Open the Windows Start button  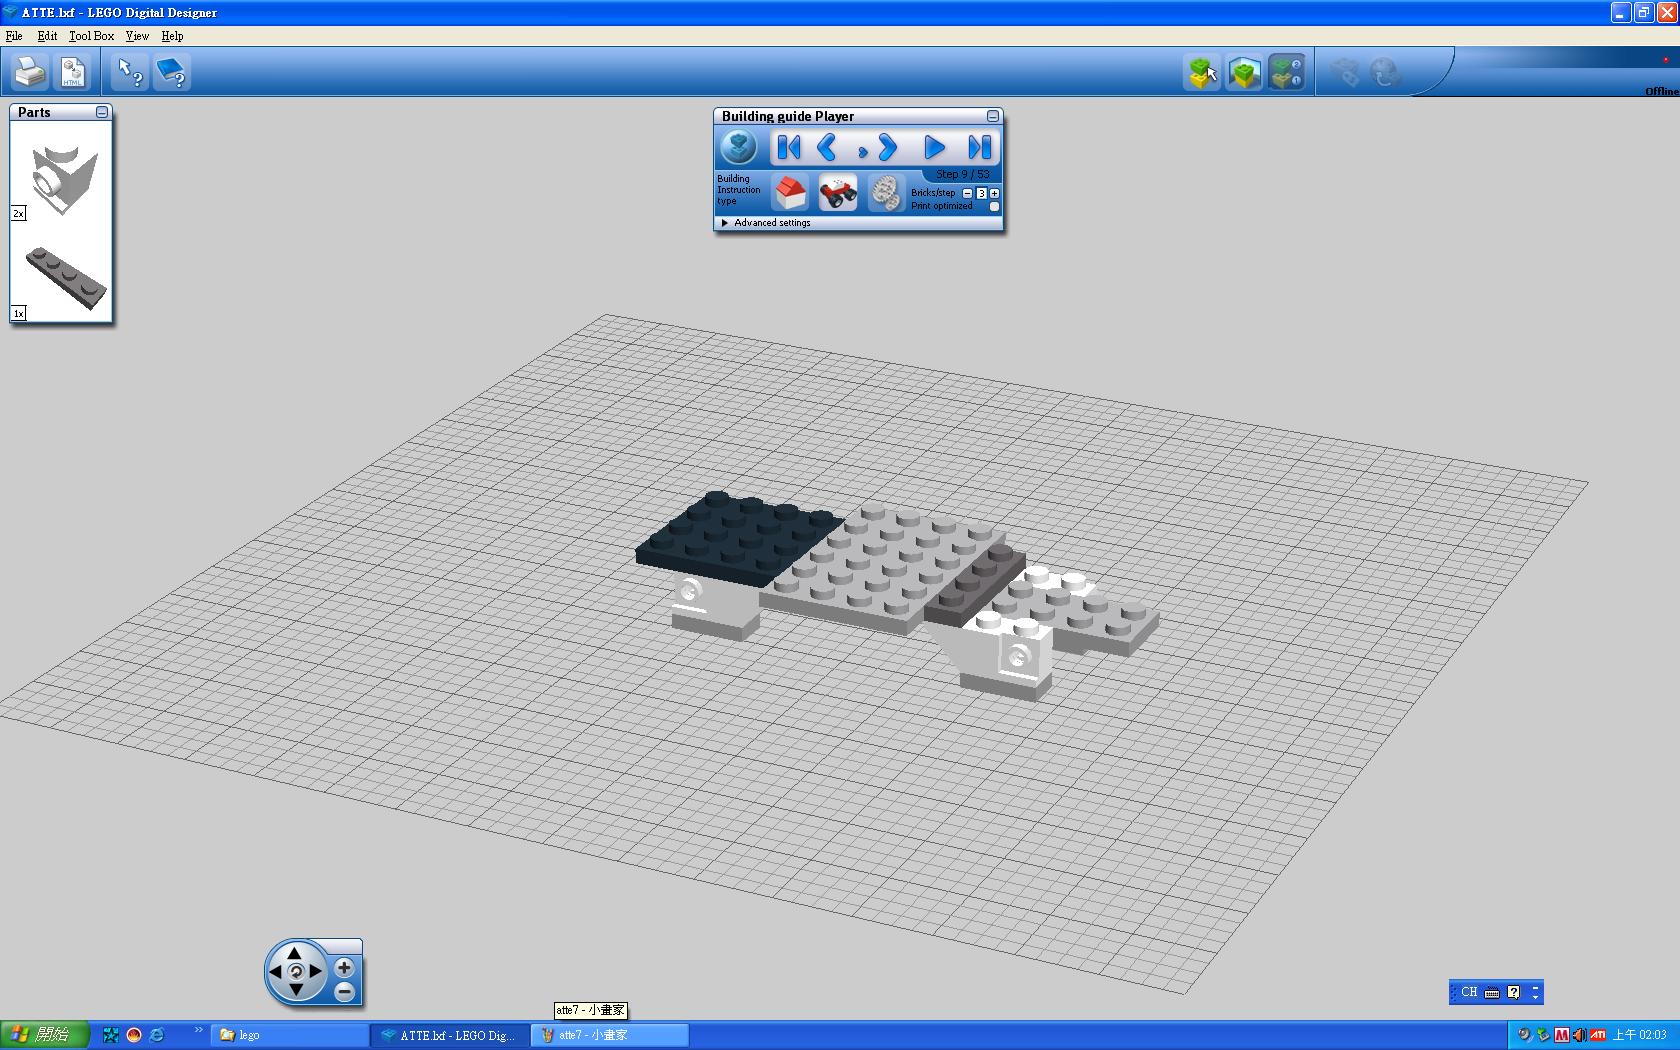click(x=45, y=1035)
